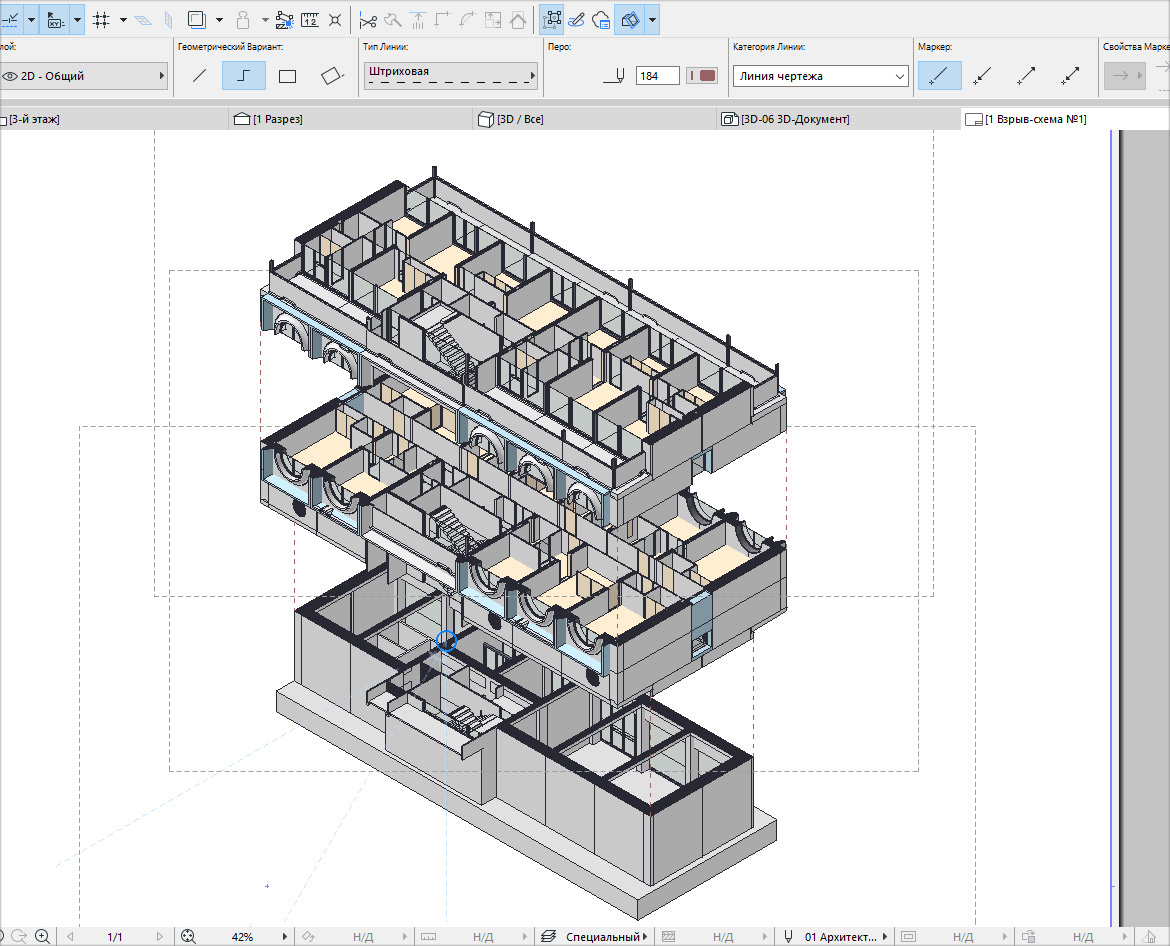1170x946 pixels.
Task: Toggle the XY relative coordinates button
Action: 56,20
